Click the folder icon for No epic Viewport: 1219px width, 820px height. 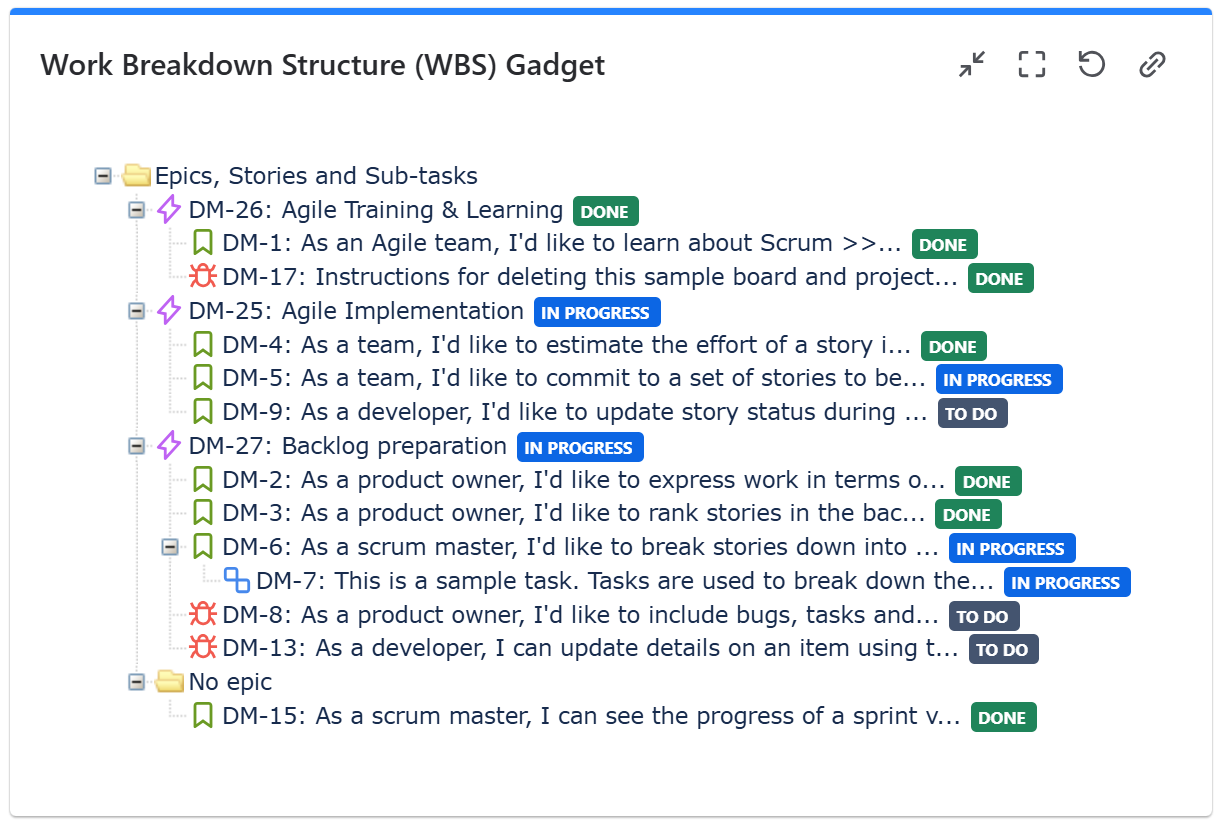click(x=170, y=681)
